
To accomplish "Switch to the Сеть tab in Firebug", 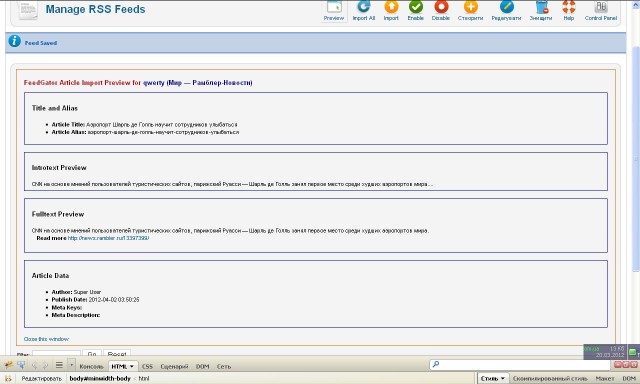I will click(x=224, y=366).
